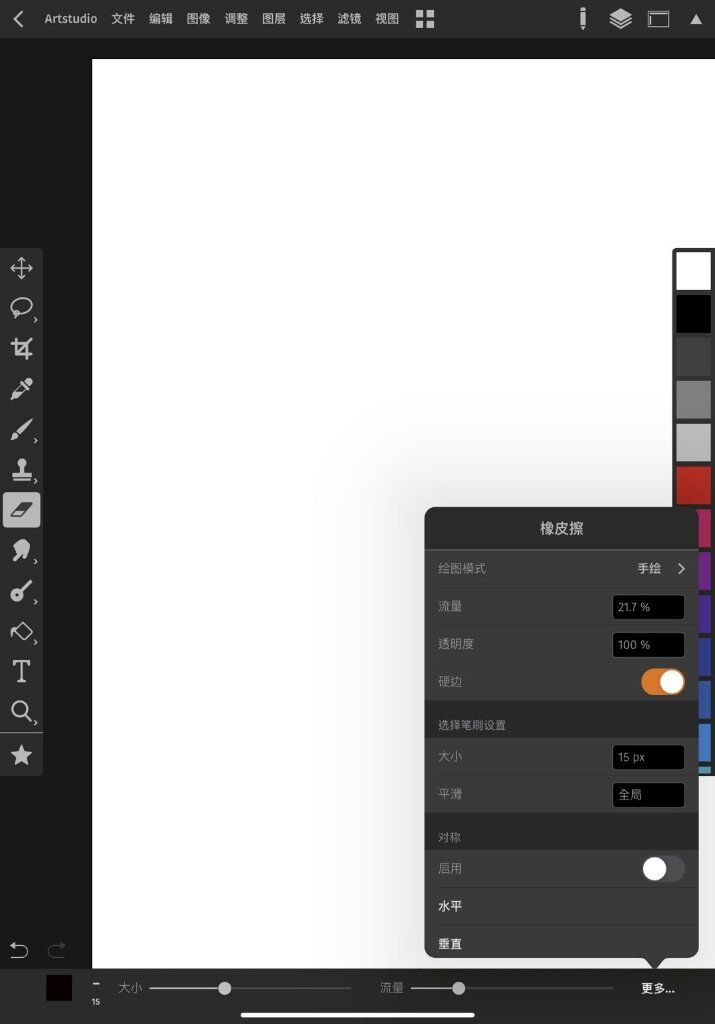
Task: Expand the 绘图模式 手绘 chevron
Action: click(x=681, y=569)
